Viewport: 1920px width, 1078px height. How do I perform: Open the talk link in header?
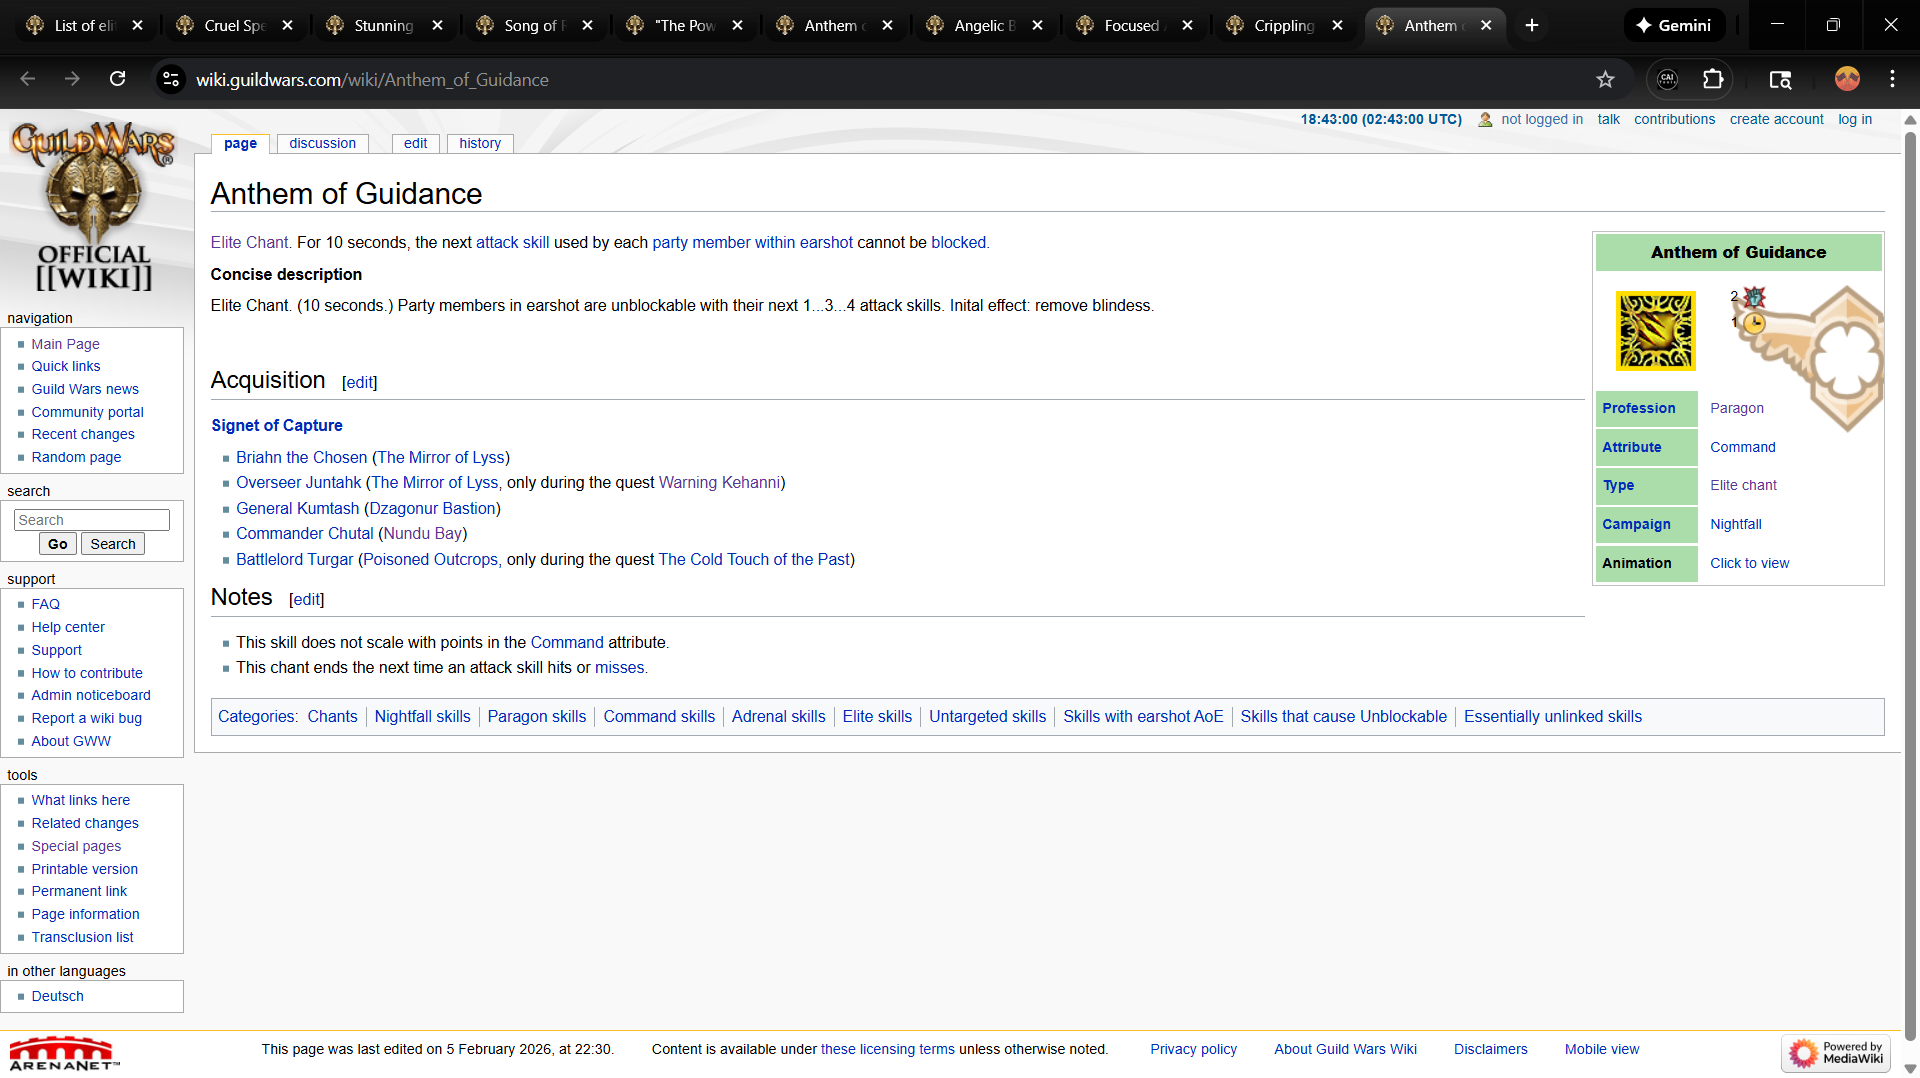pyautogui.click(x=1608, y=119)
